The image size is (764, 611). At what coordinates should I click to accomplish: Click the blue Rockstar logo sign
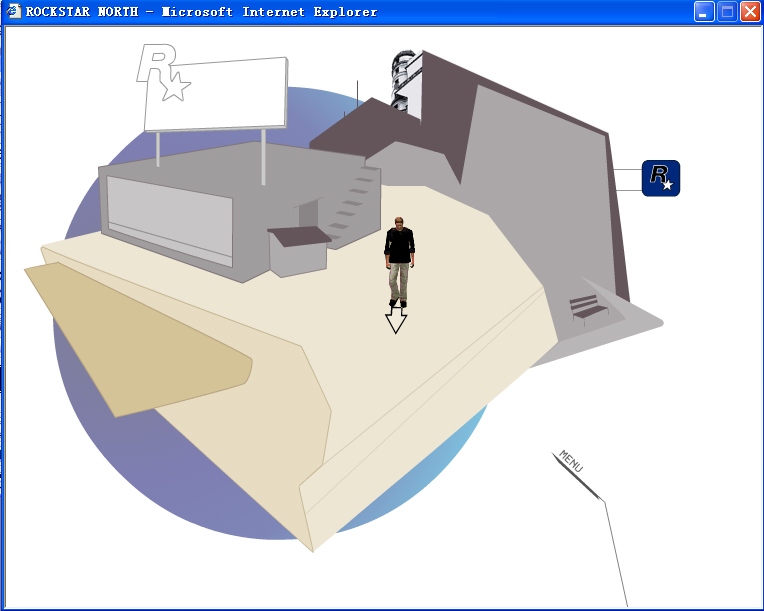click(661, 178)
